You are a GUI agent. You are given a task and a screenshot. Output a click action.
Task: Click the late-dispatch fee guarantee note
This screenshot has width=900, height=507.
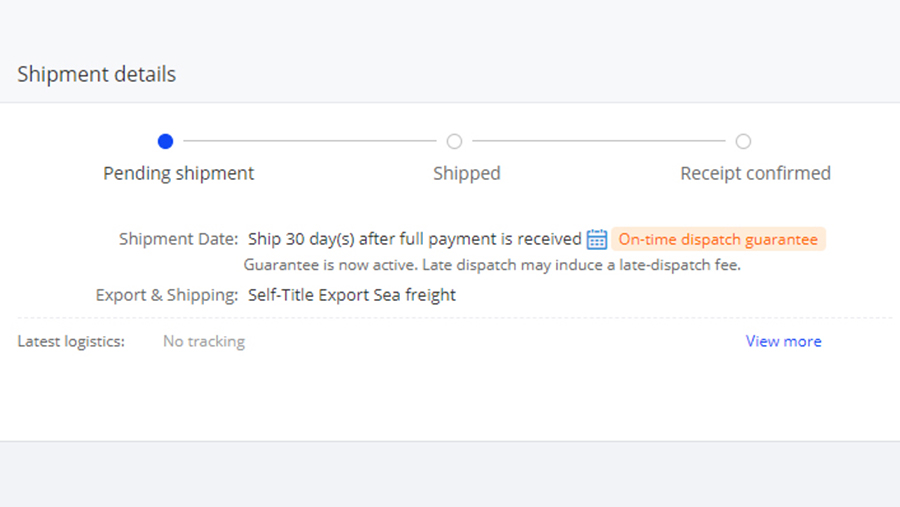(492, 265)
